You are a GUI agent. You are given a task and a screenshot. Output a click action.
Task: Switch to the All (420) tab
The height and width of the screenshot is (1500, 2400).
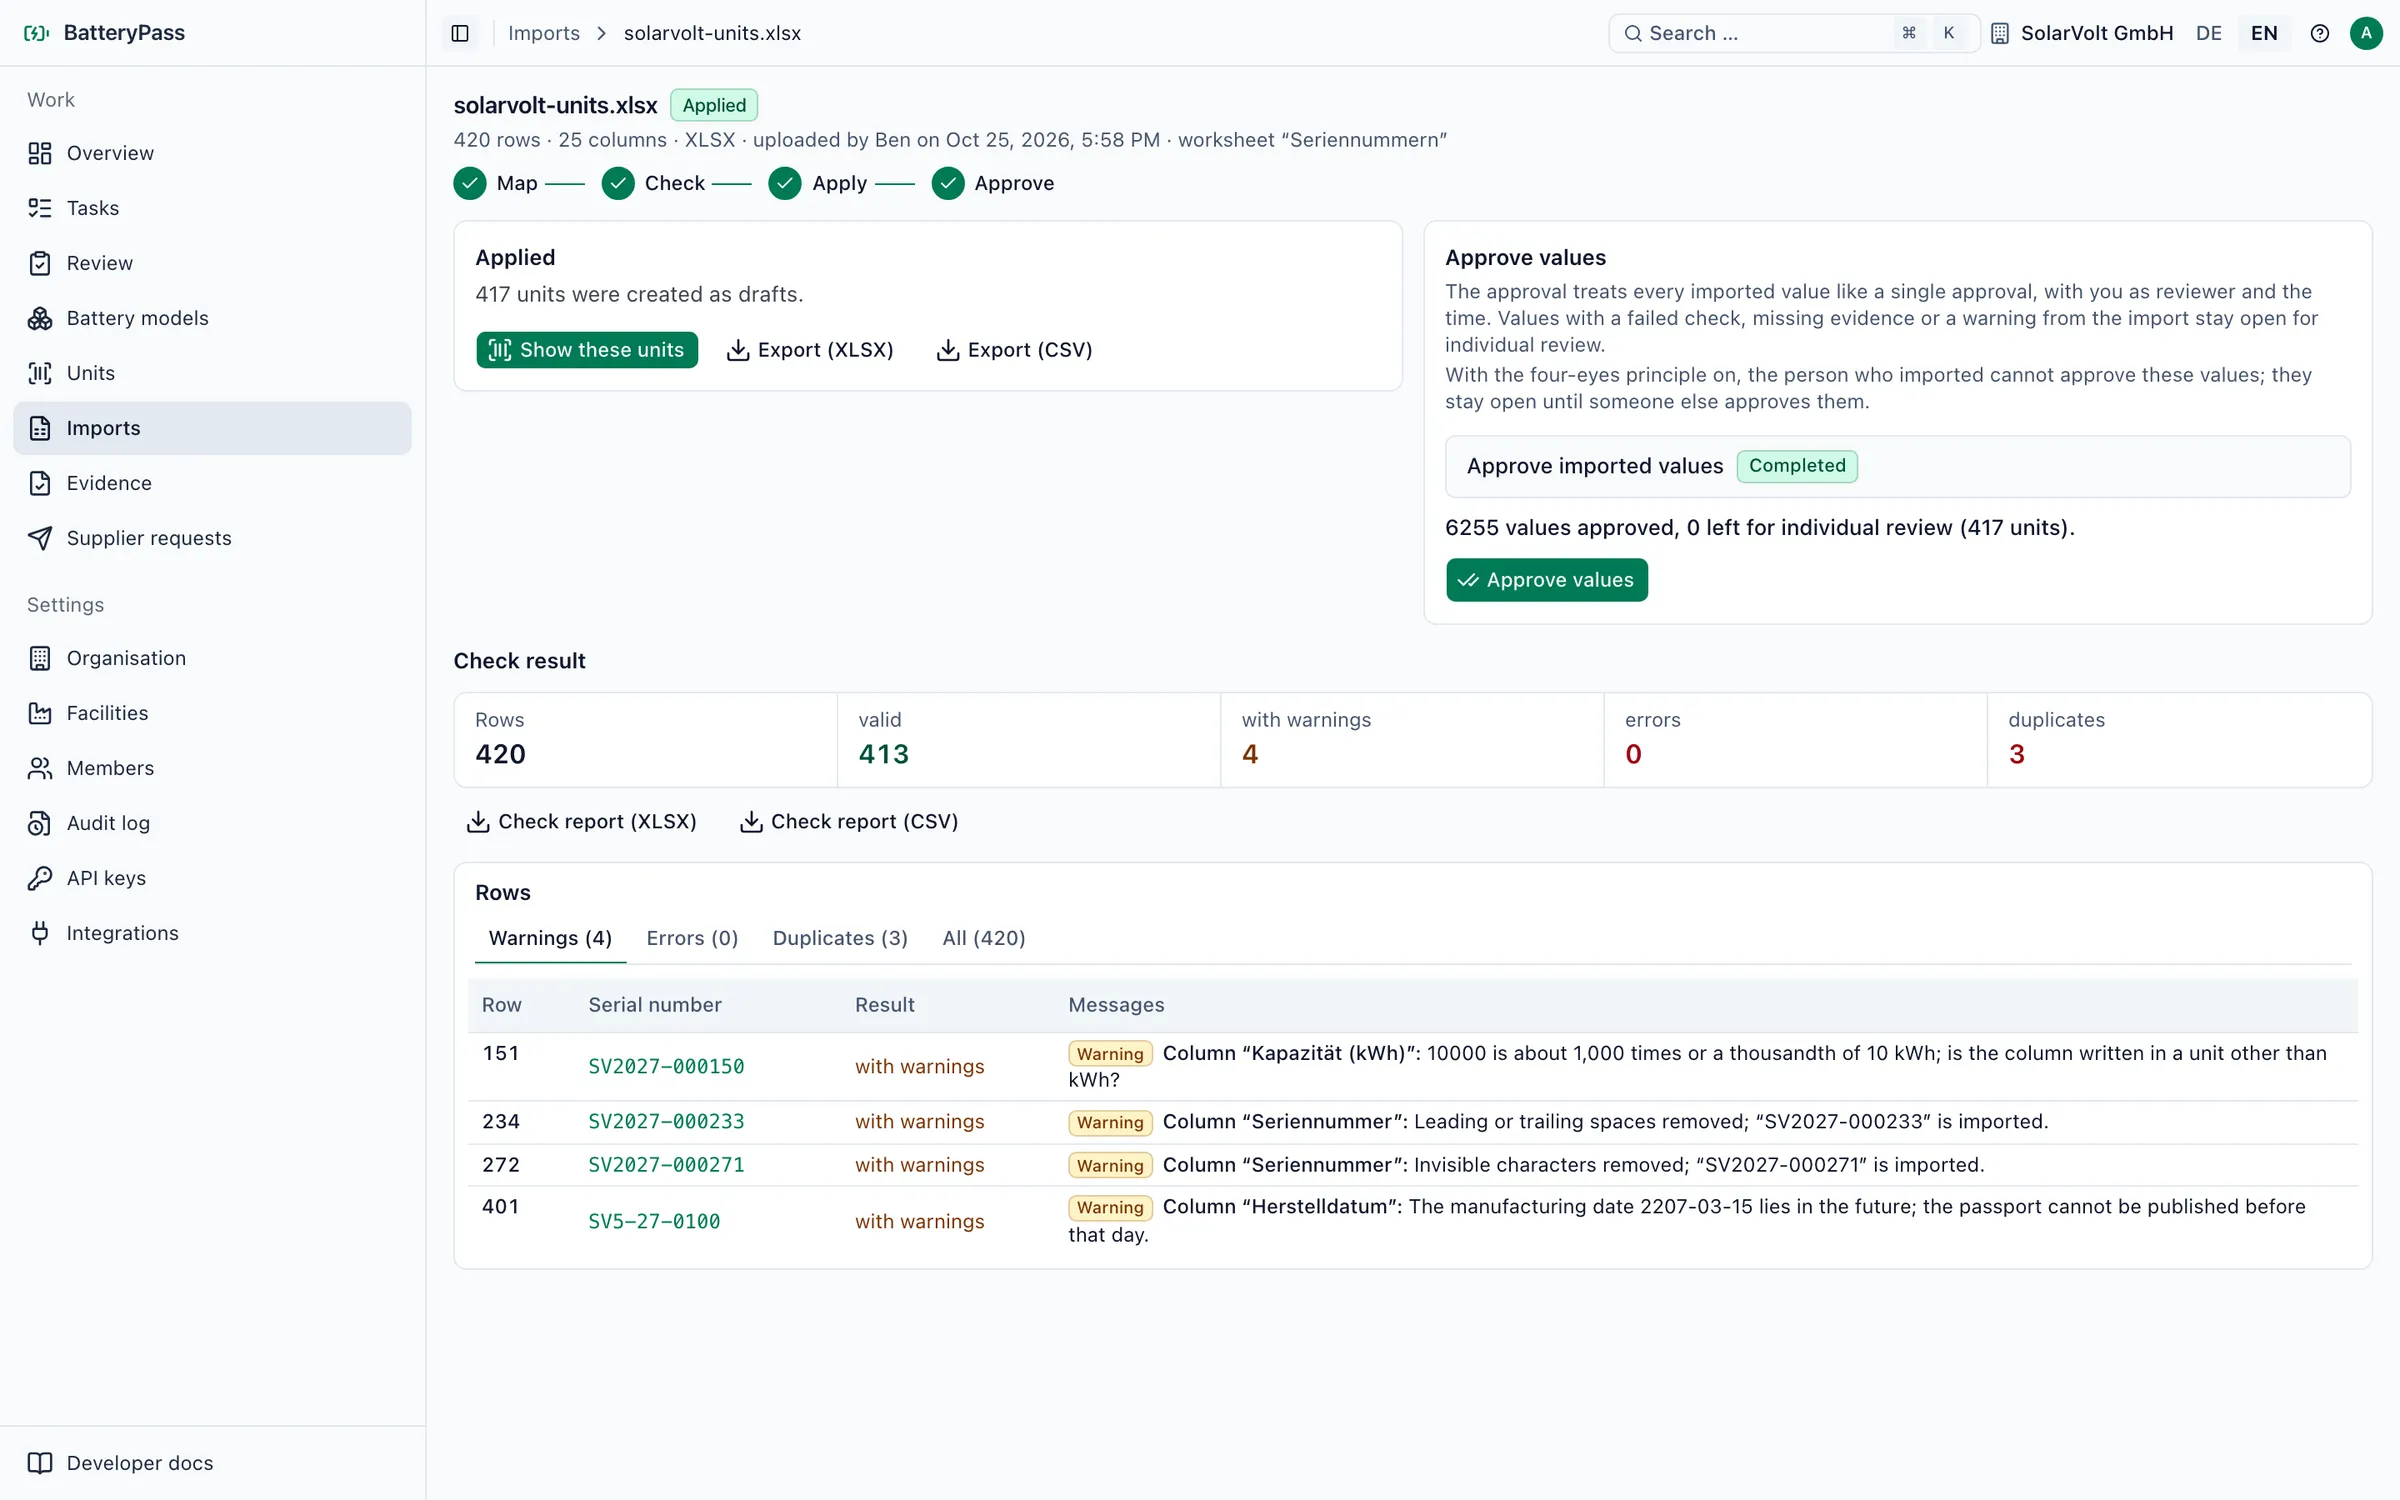click(x=984, y=938)
